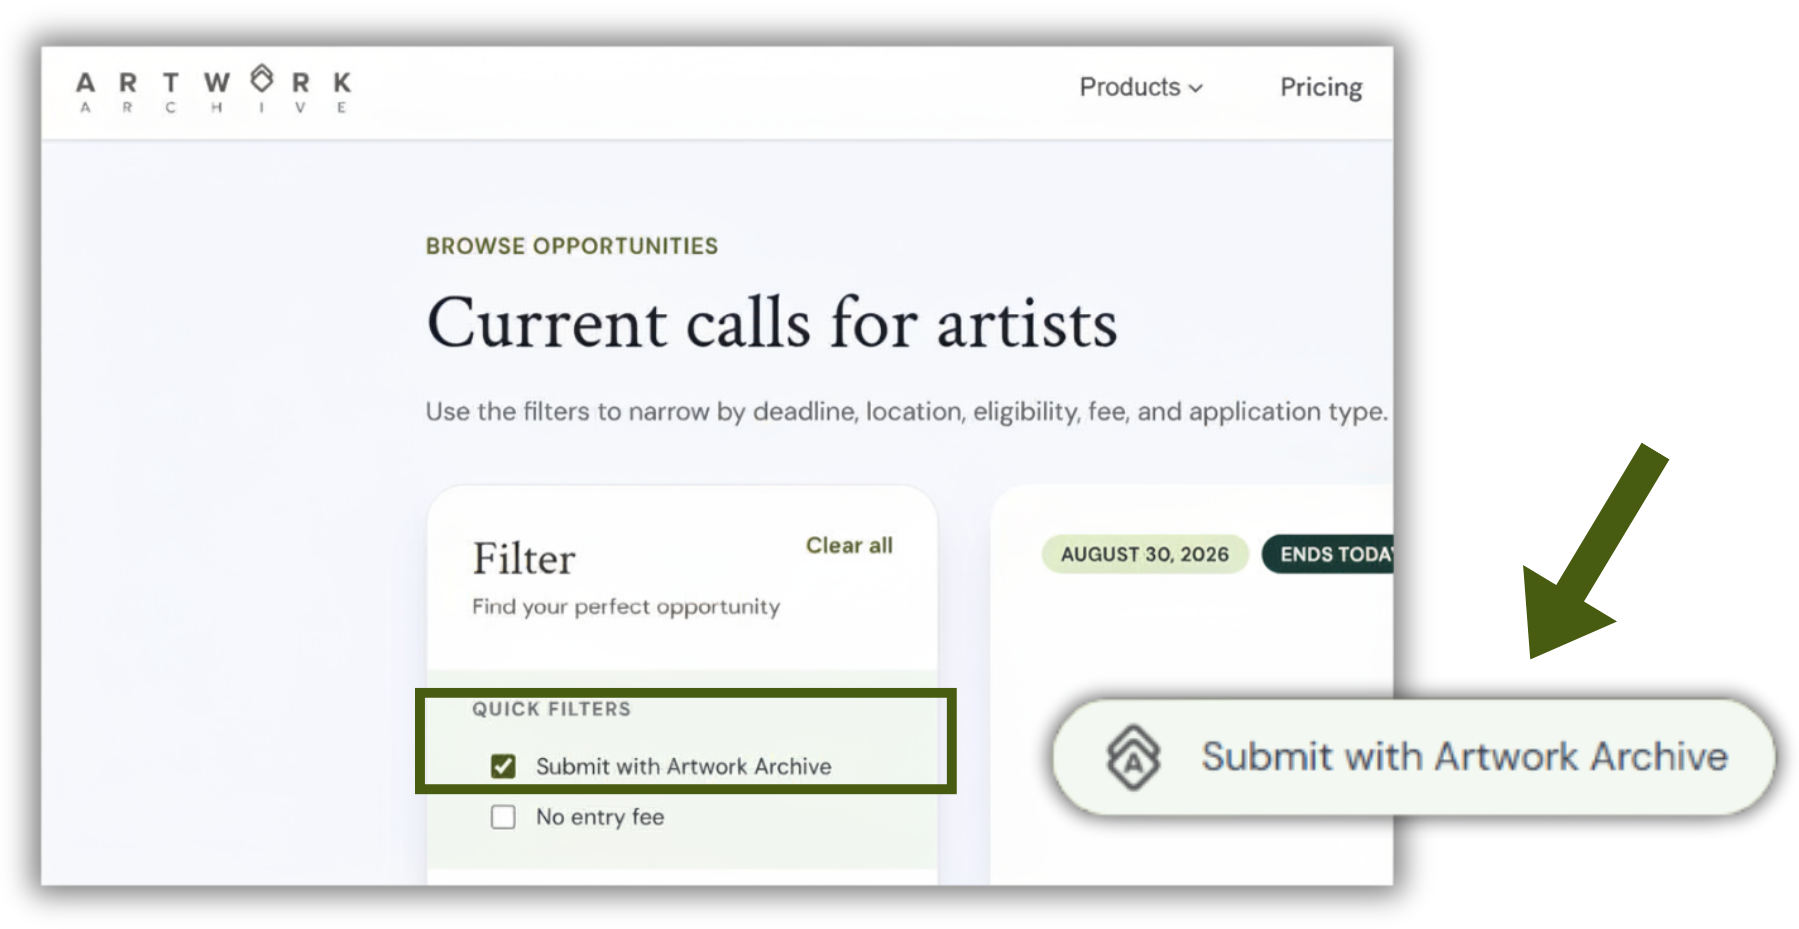1799x929 pixels.
Task: Click the filters description sentence below the heading
Action: coord(907,412)
